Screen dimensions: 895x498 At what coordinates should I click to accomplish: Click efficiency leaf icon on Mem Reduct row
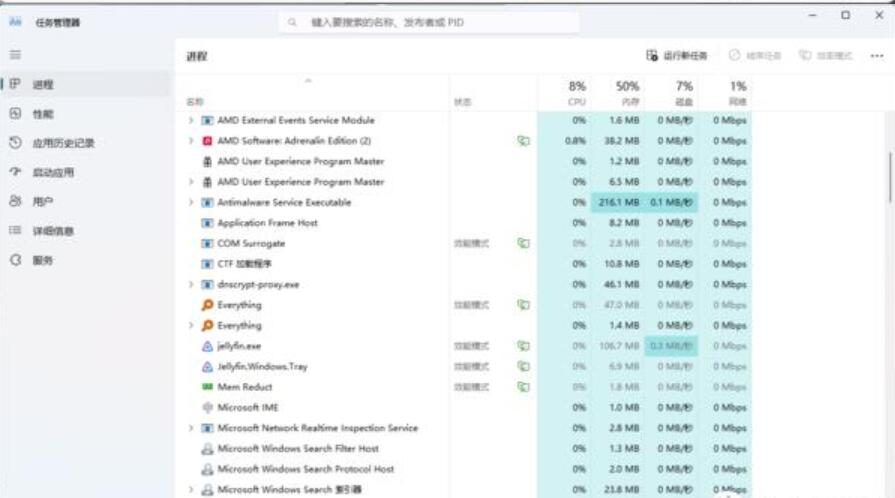pos(523,387)
